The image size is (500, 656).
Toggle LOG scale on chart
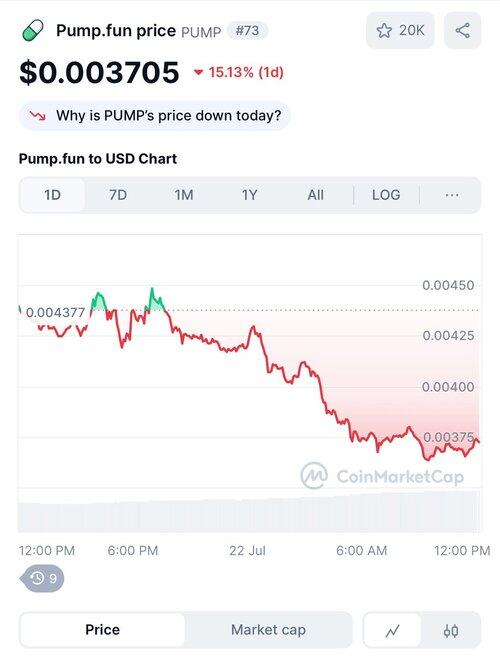click(386, 195)
